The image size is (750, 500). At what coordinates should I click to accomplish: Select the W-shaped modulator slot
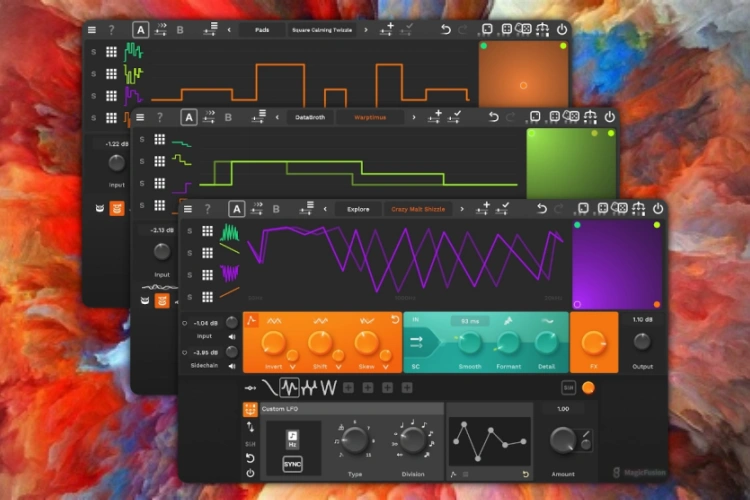coord(329,388)
